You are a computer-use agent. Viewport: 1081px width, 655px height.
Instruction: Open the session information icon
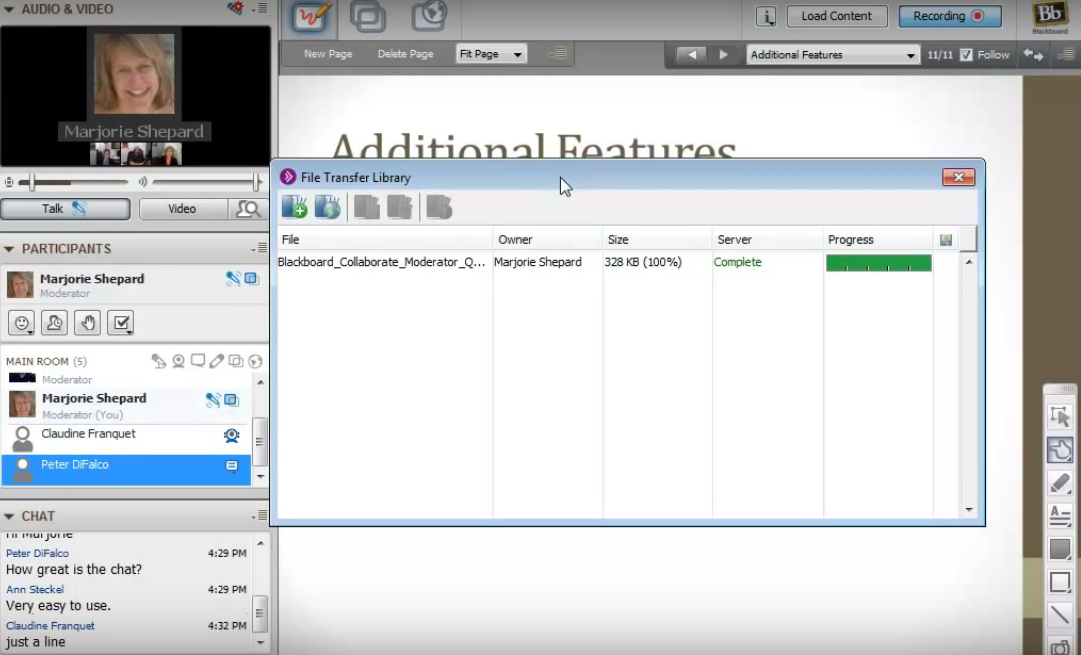click(x=766, y=16)
